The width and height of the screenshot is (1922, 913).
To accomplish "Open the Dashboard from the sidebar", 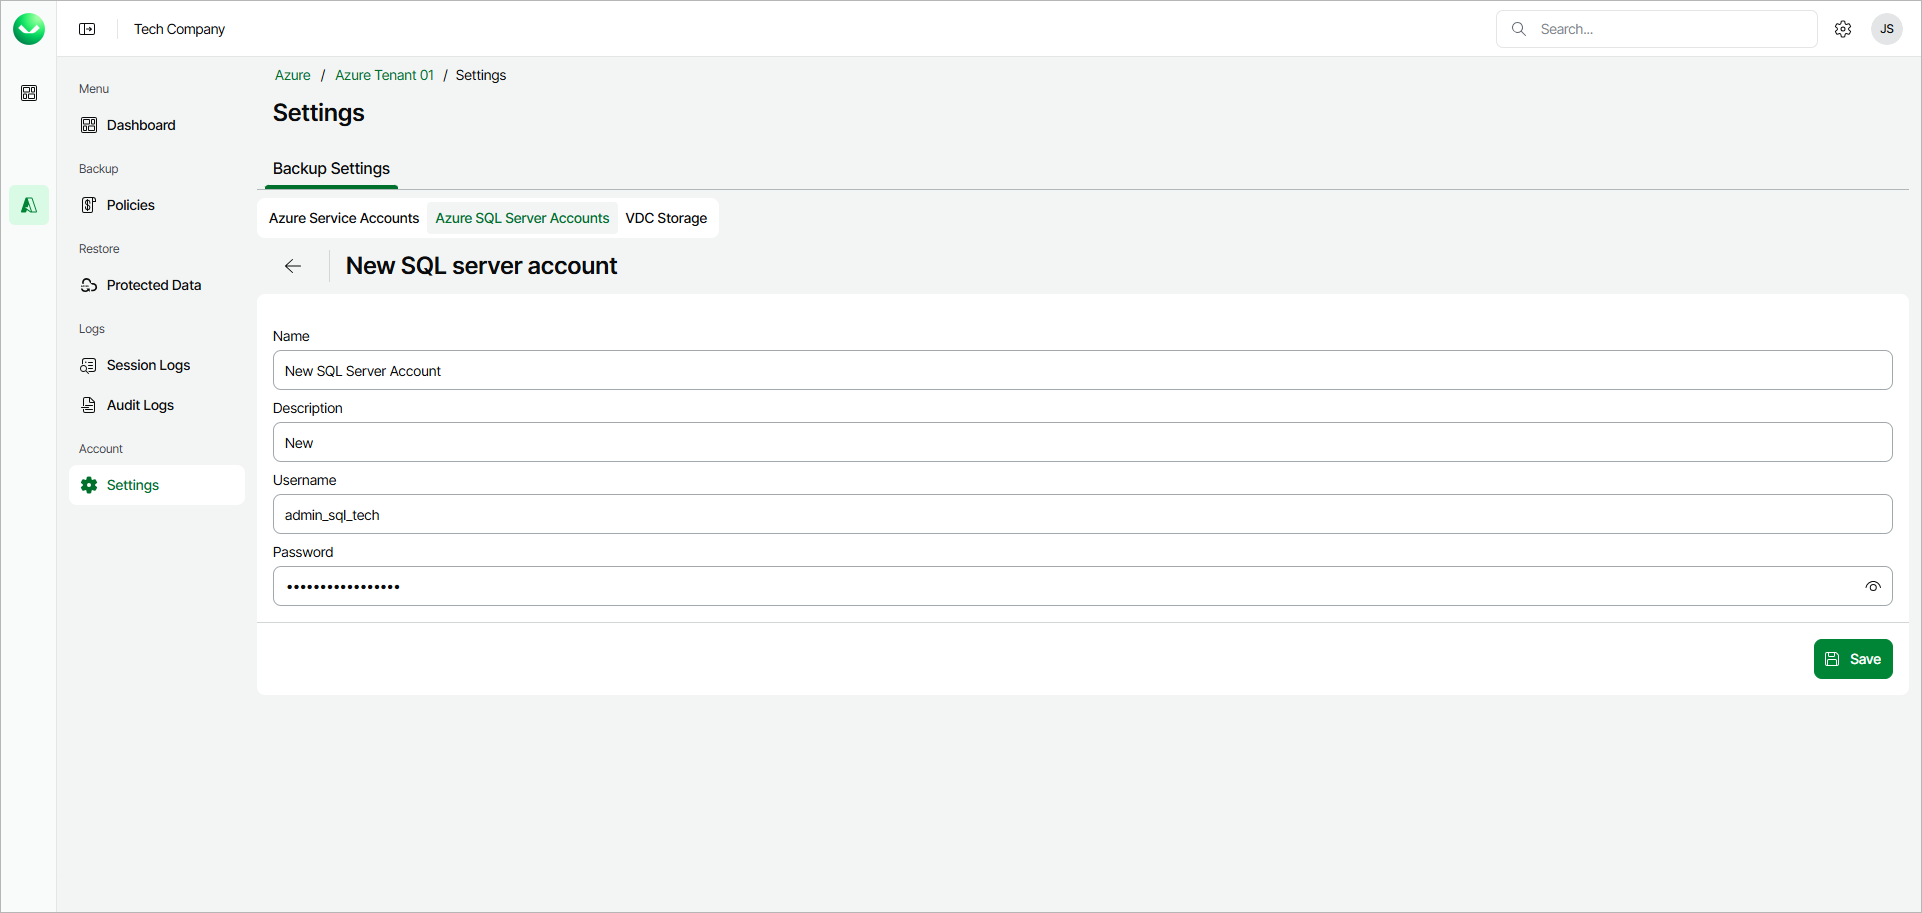I will 141,124.
